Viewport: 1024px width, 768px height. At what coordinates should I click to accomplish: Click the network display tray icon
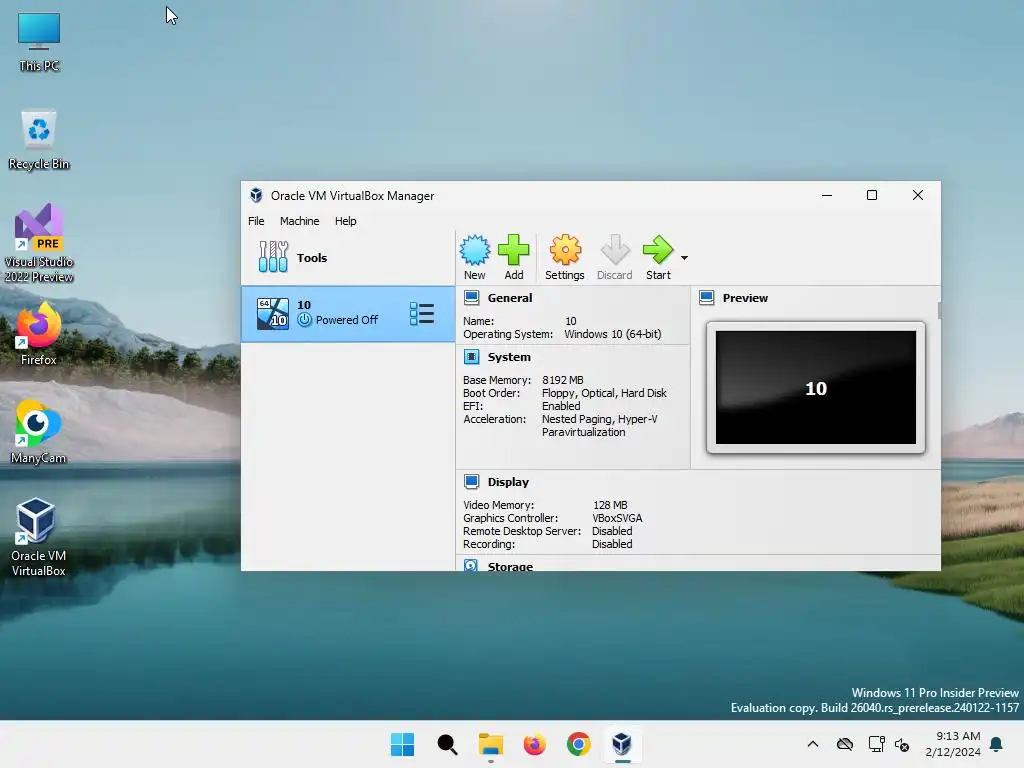[876, 744]
